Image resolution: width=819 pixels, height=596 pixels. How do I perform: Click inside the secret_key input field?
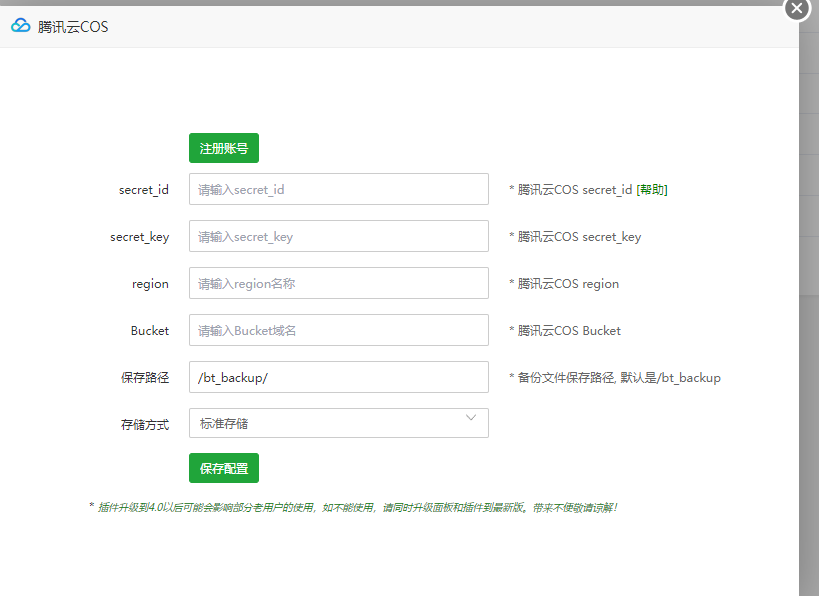[338, 236]
